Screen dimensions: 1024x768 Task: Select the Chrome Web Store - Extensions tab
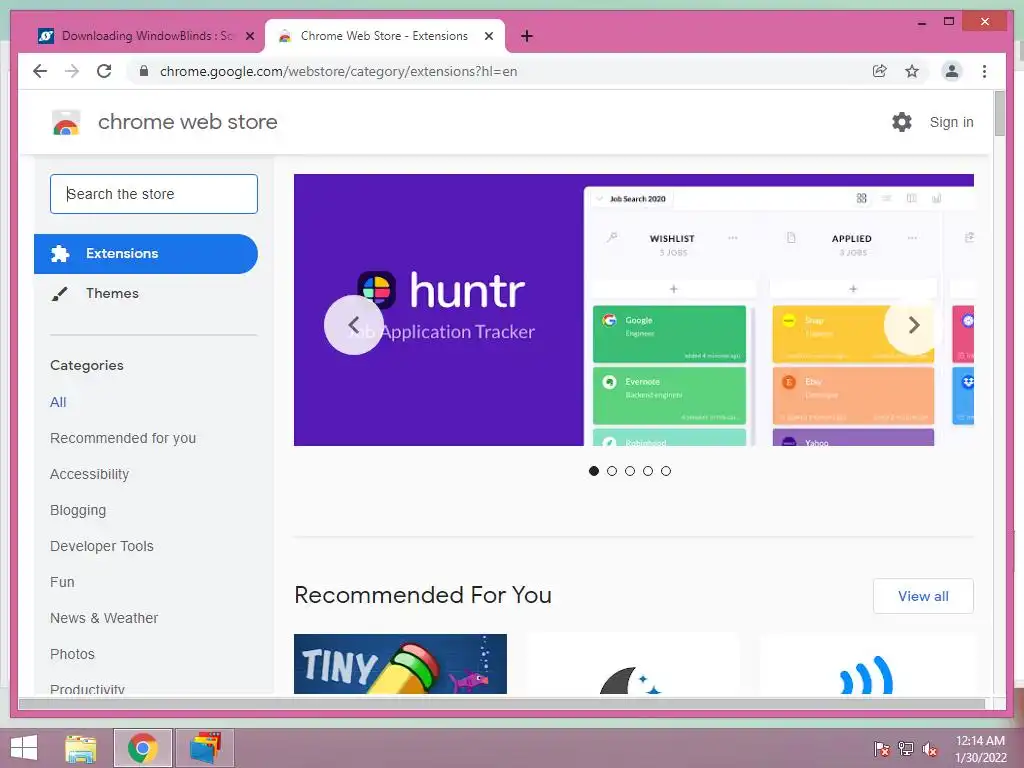pos(384,36)
